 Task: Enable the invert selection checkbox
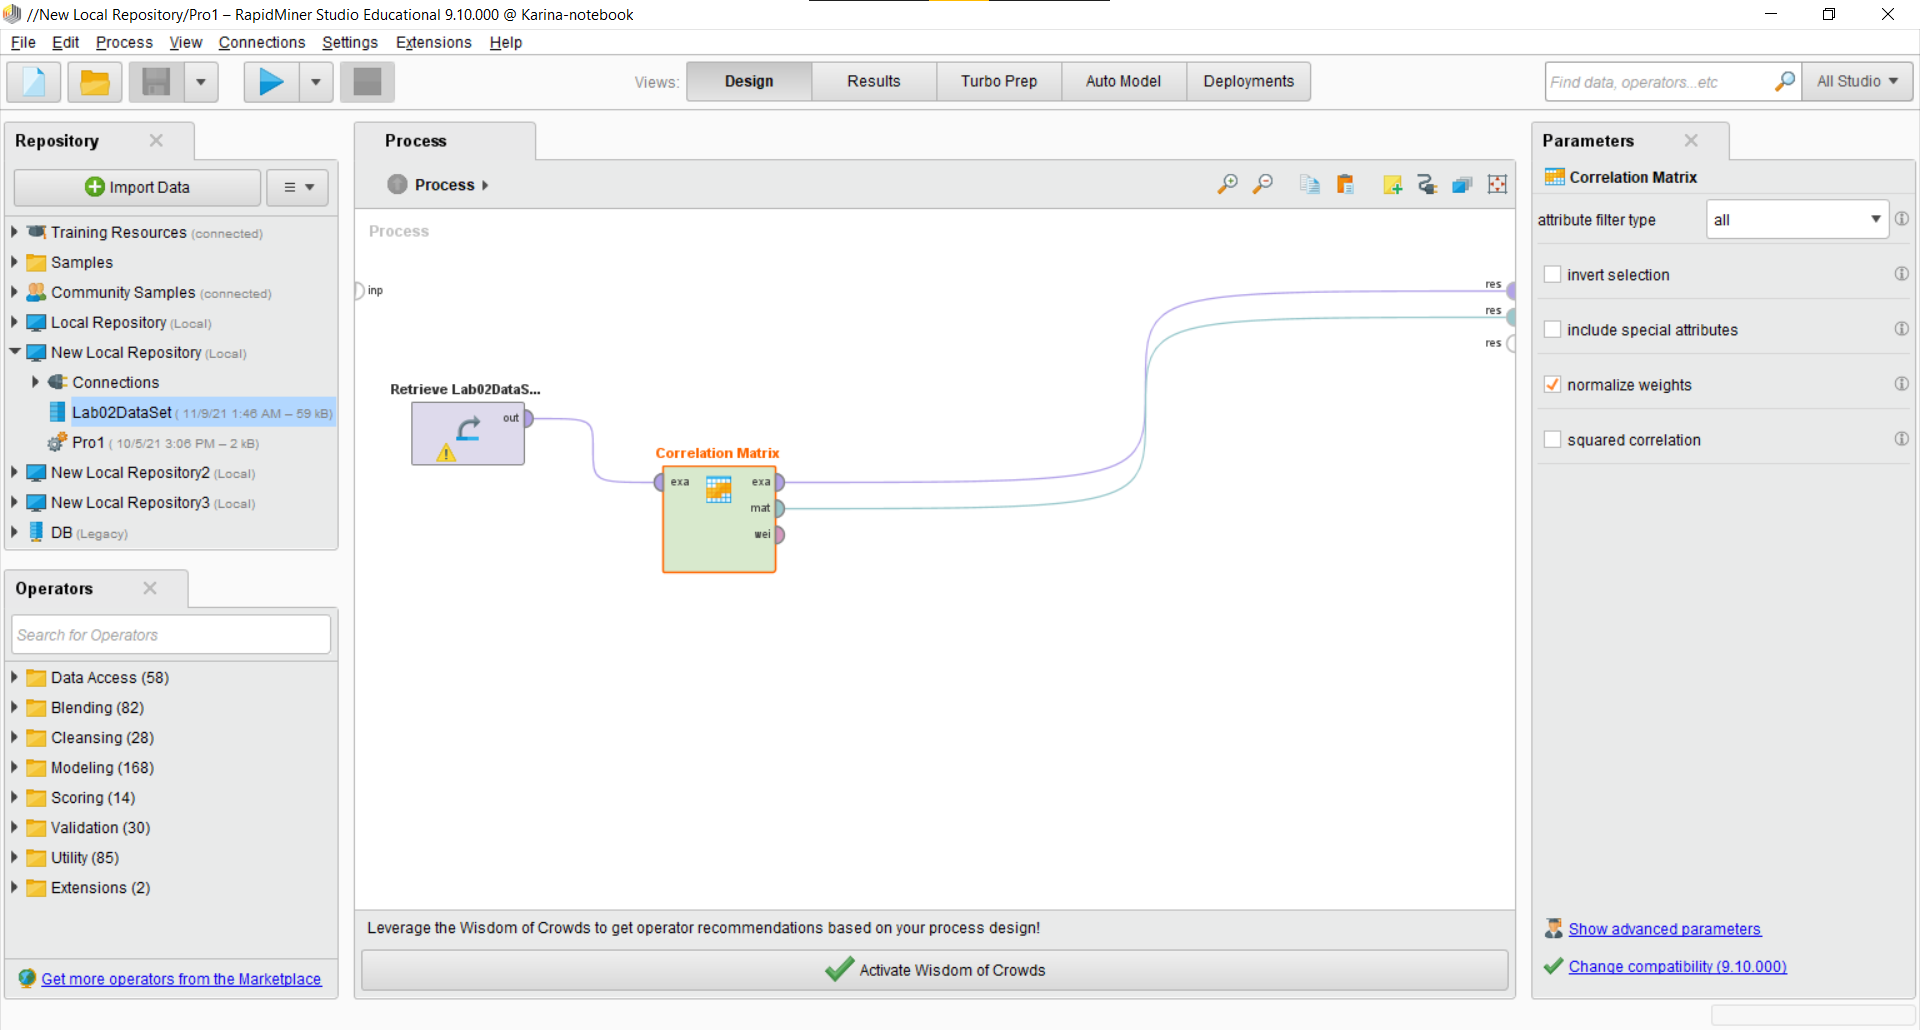(x=1552, y=274)
